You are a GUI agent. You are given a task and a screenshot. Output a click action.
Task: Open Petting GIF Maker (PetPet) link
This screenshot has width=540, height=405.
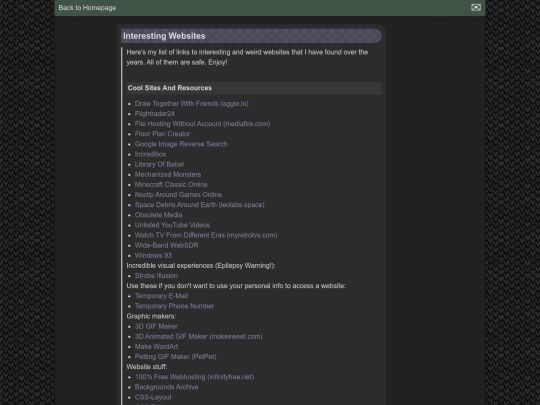(x=176, y=357)
